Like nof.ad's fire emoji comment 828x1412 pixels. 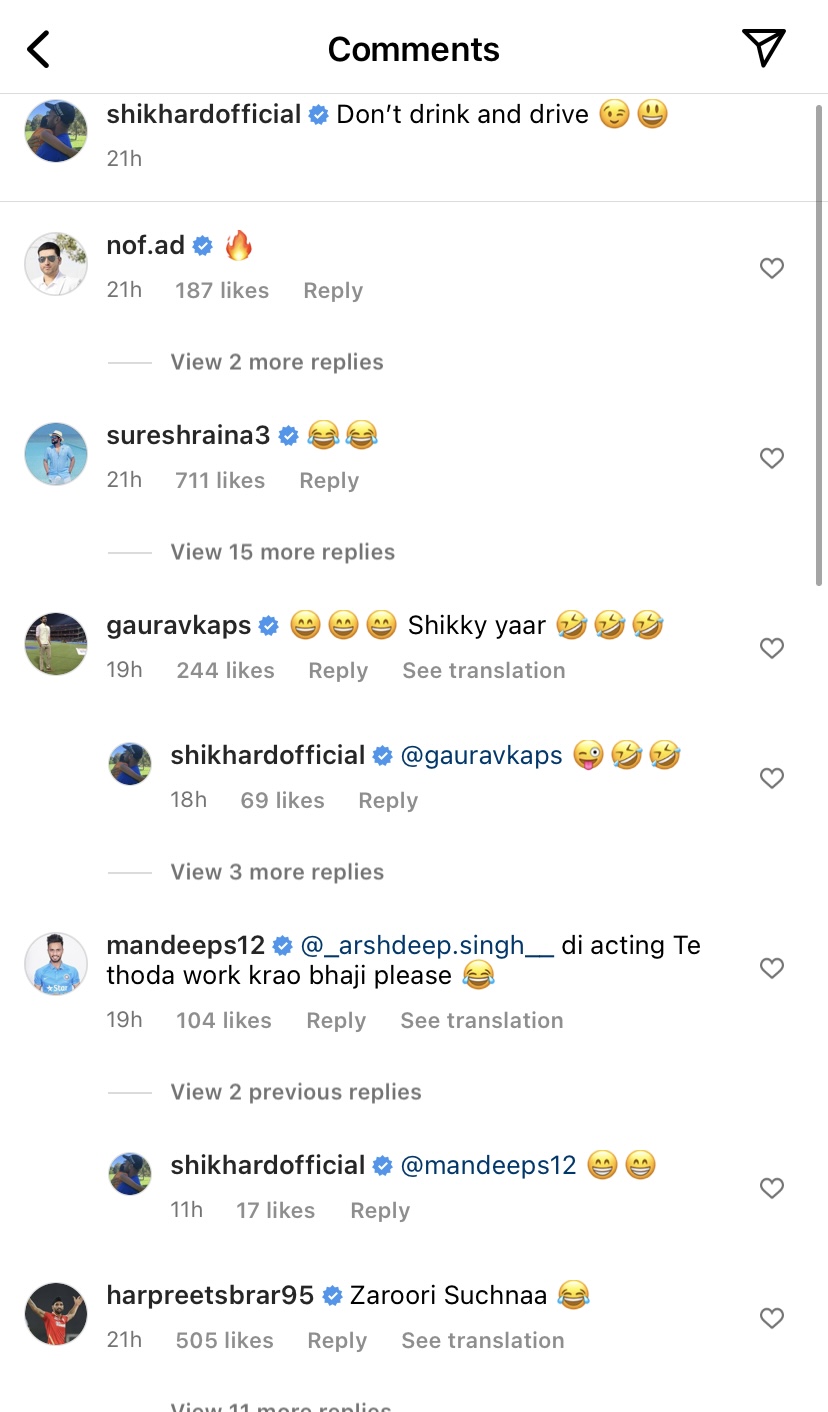pyautogui.click(x=771, y=268)
